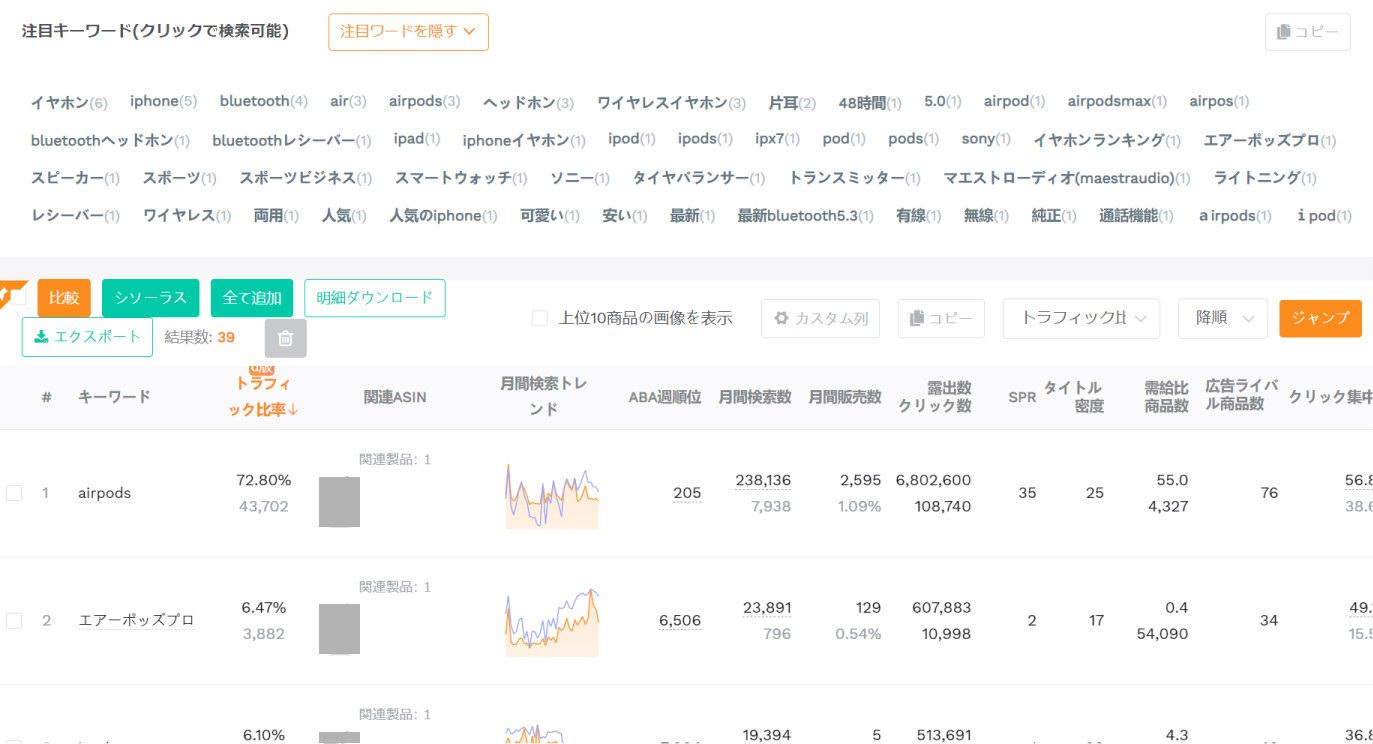
Task: Select the エアーポッズプロ row checkbox
Action: (14, 620)
